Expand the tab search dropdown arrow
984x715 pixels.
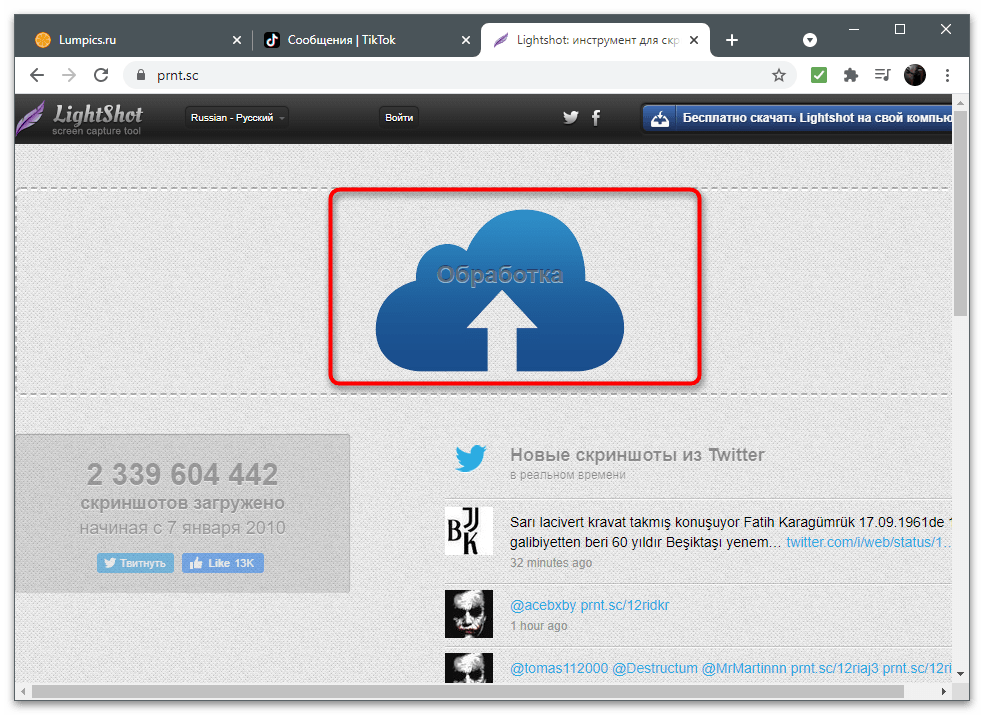810,40
